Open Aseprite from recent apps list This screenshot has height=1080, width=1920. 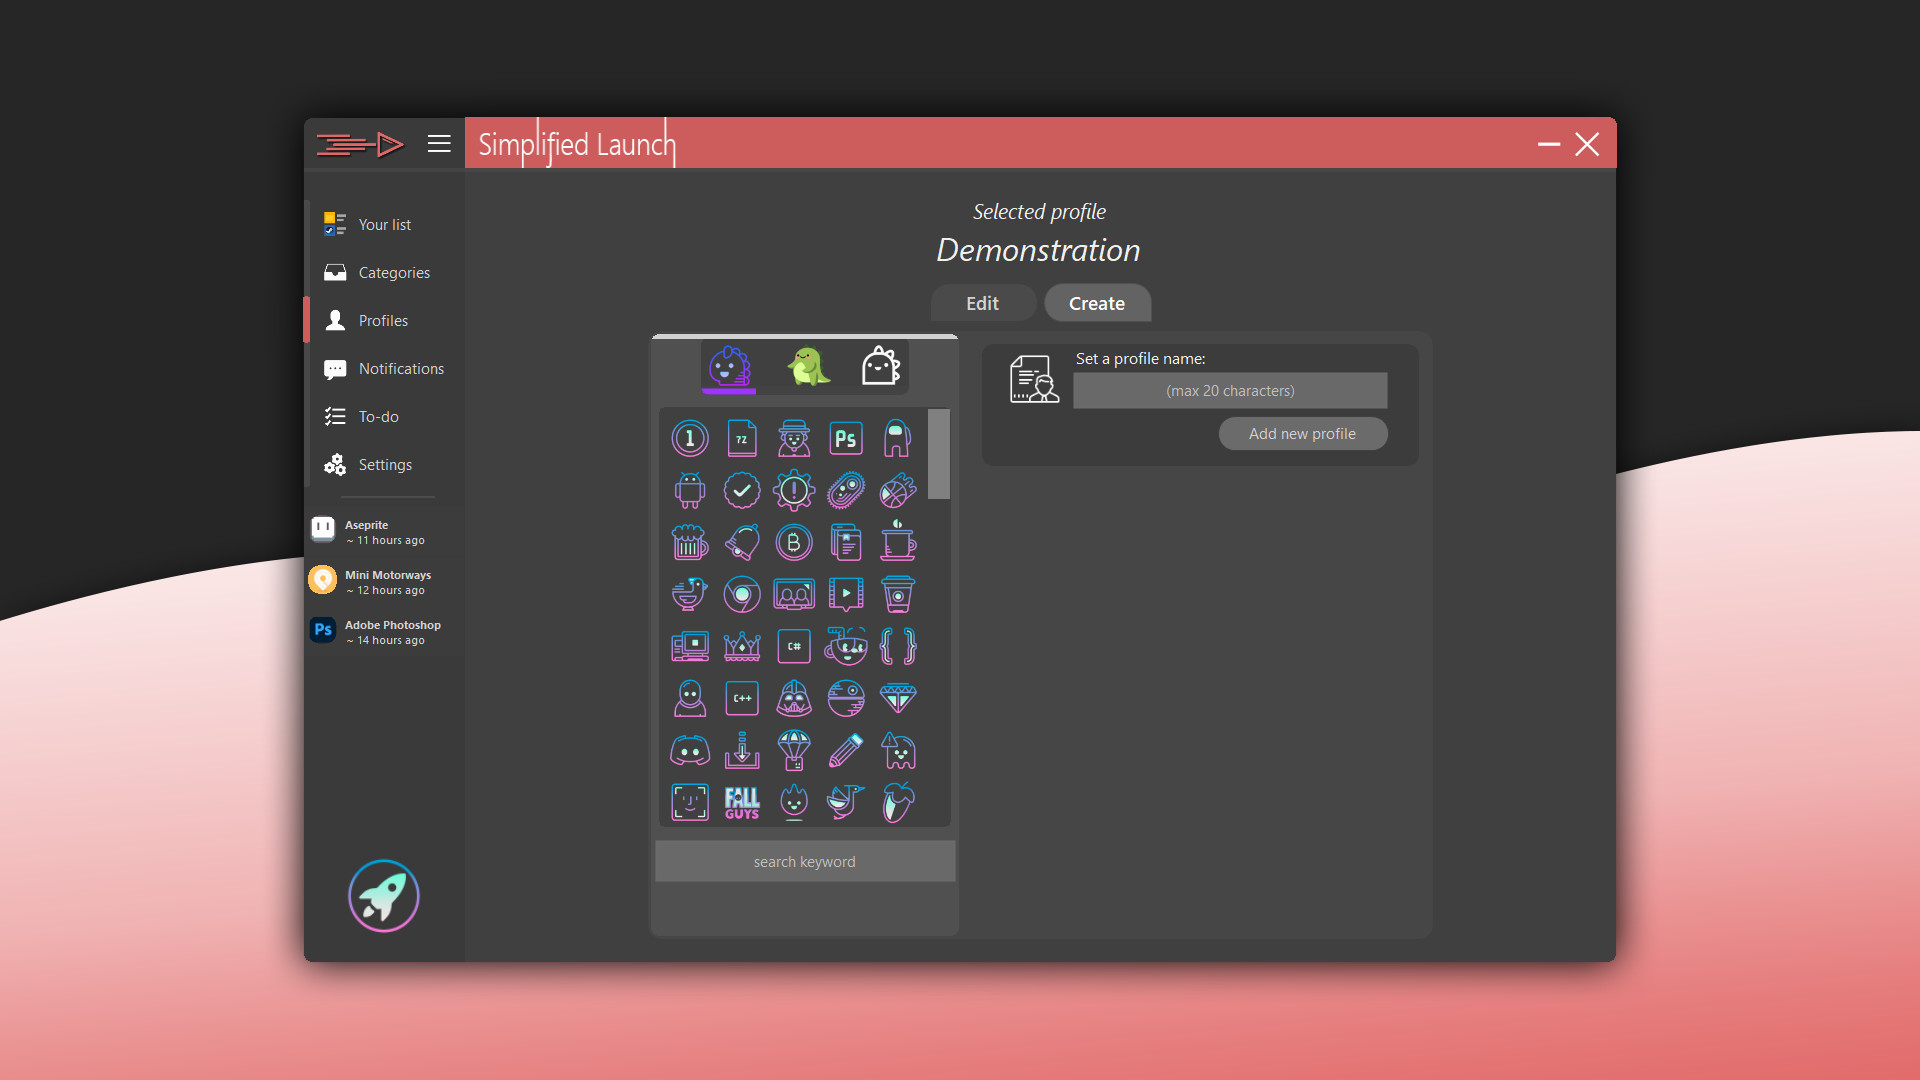(380, 531)
